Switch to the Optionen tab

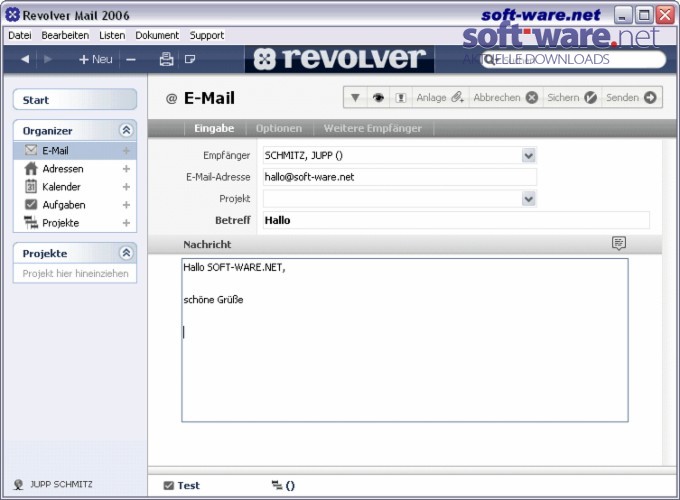(x=278, y=128)
